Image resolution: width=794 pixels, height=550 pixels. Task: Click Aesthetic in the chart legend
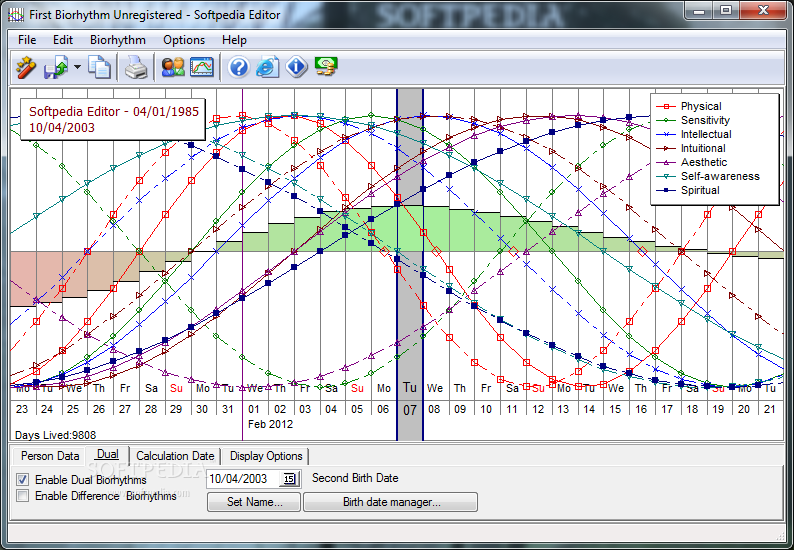coord(704,162)
